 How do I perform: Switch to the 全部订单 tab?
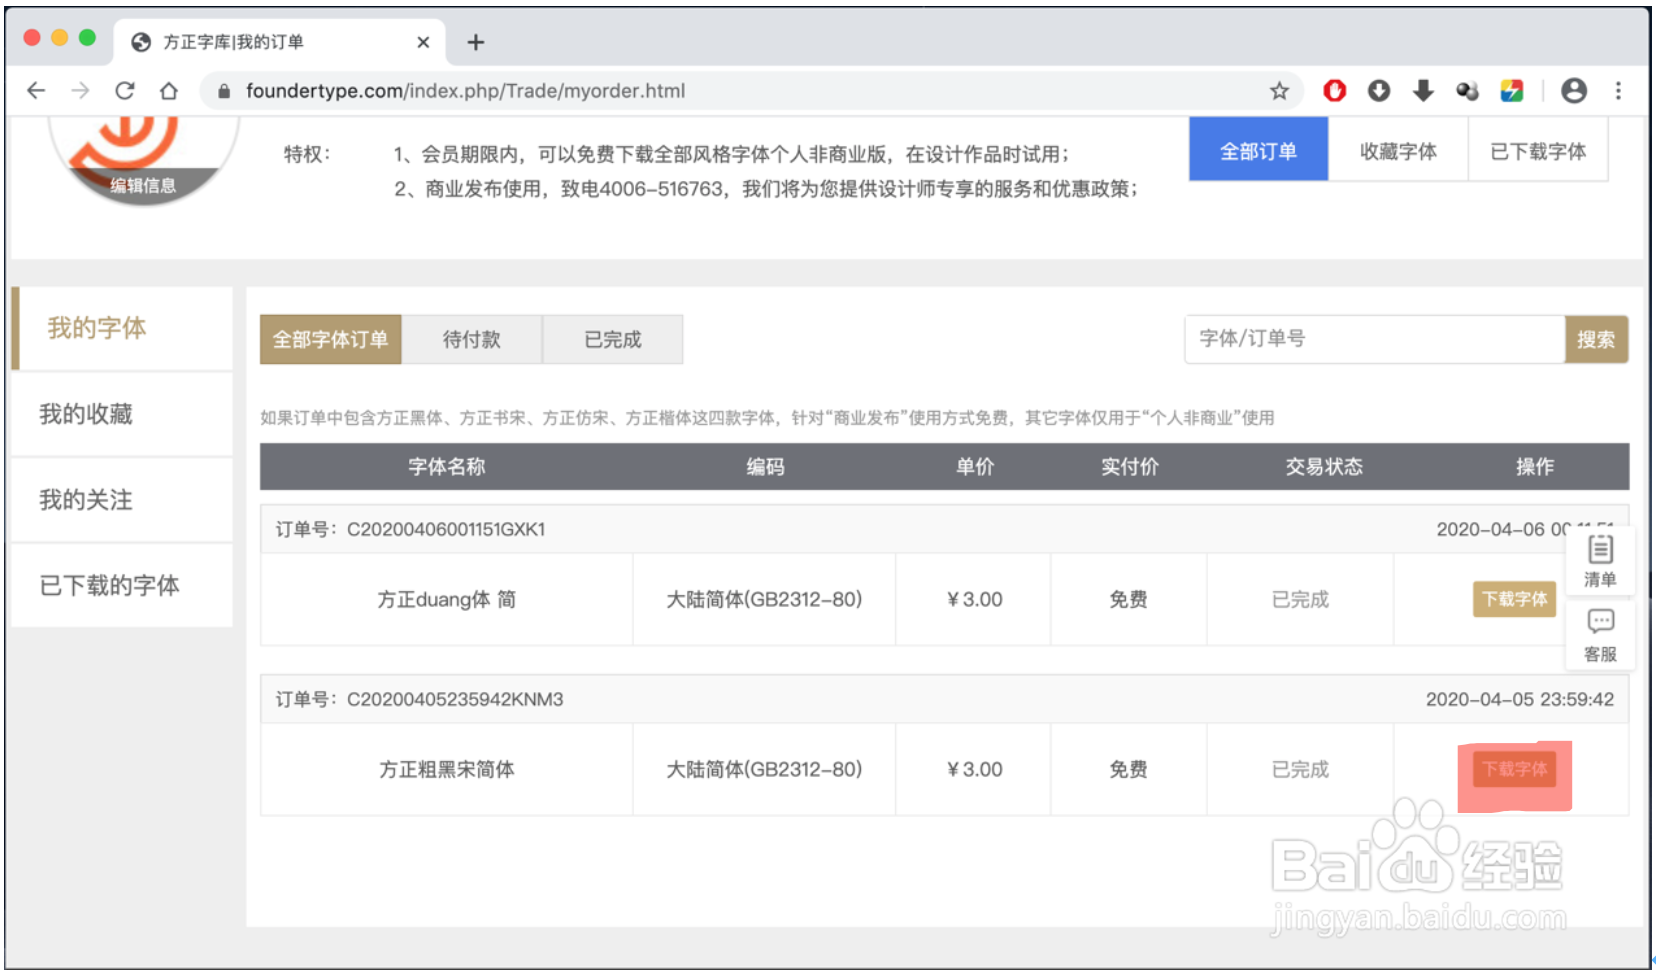pos(1258,150)
